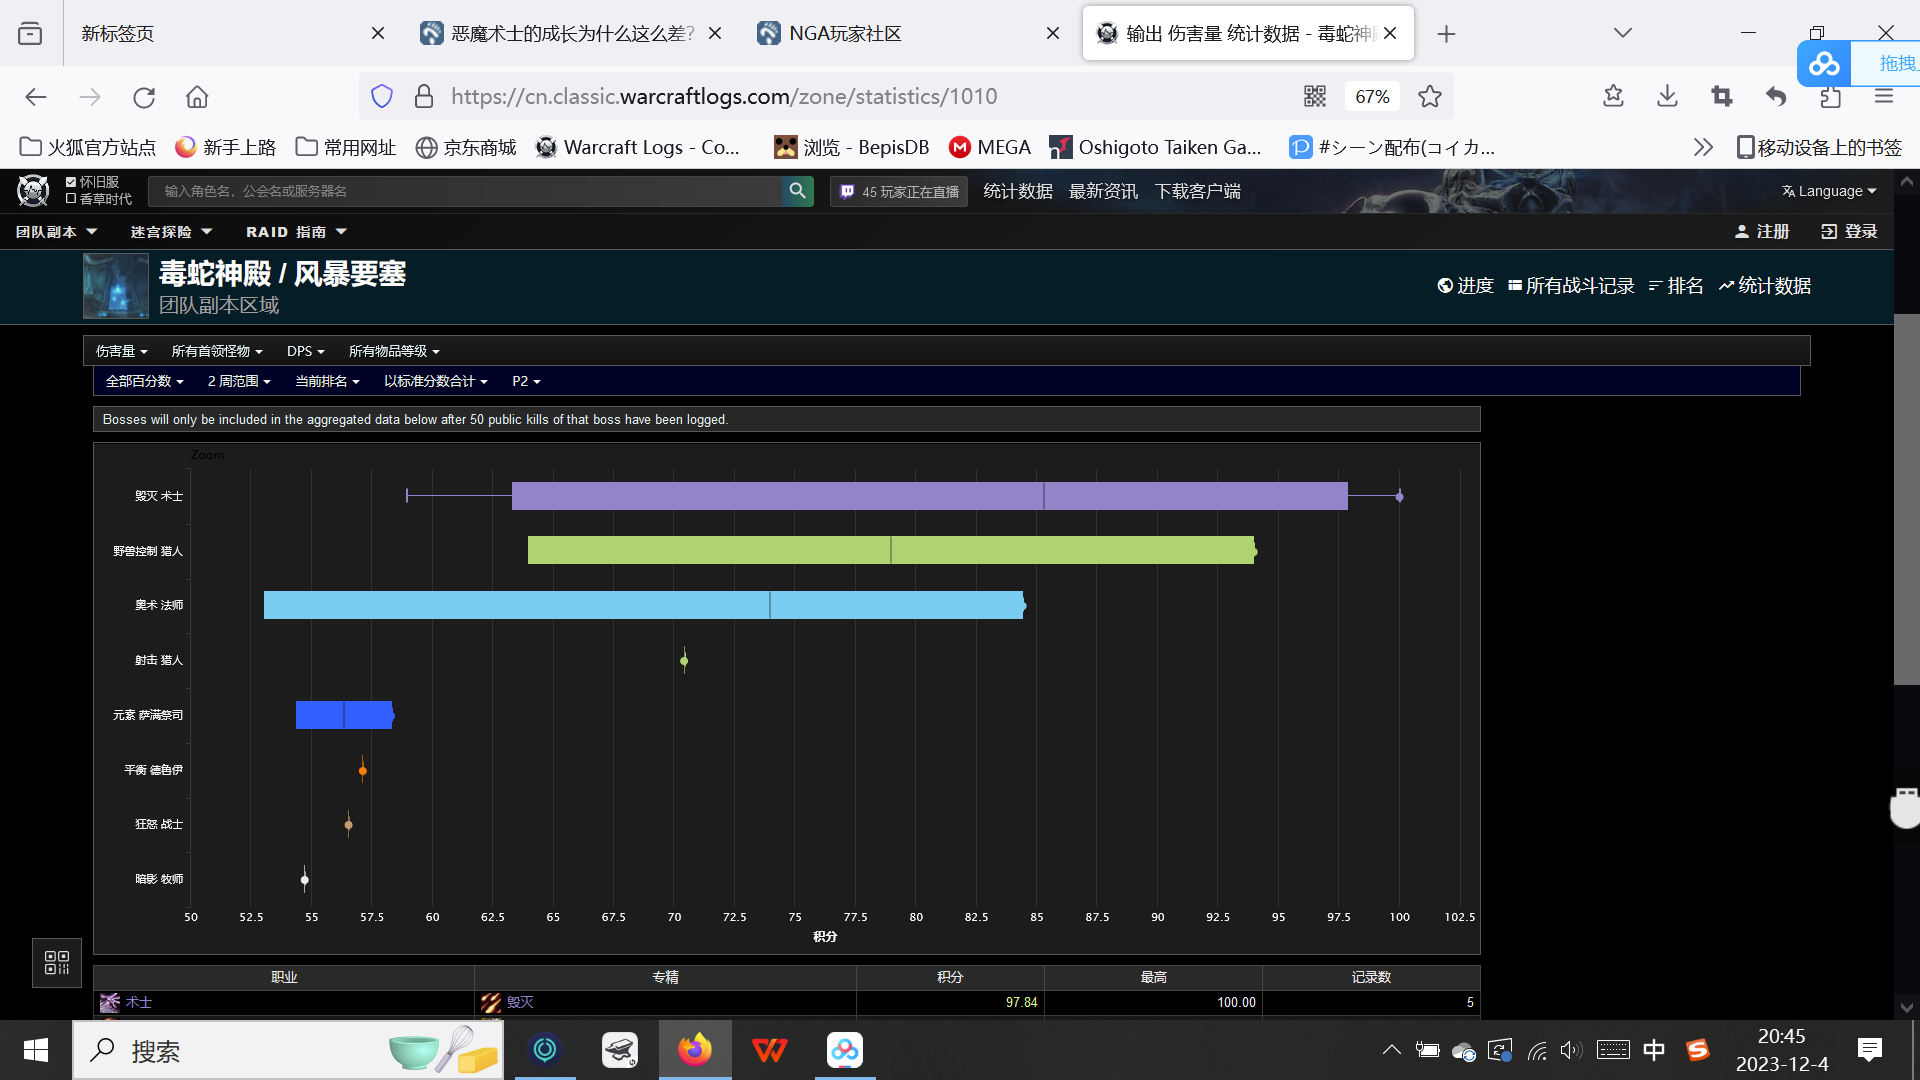The height and width of the screenshot is (1080, 1920).
Task: Click the green search magnifier button
Action: (797, 191)
